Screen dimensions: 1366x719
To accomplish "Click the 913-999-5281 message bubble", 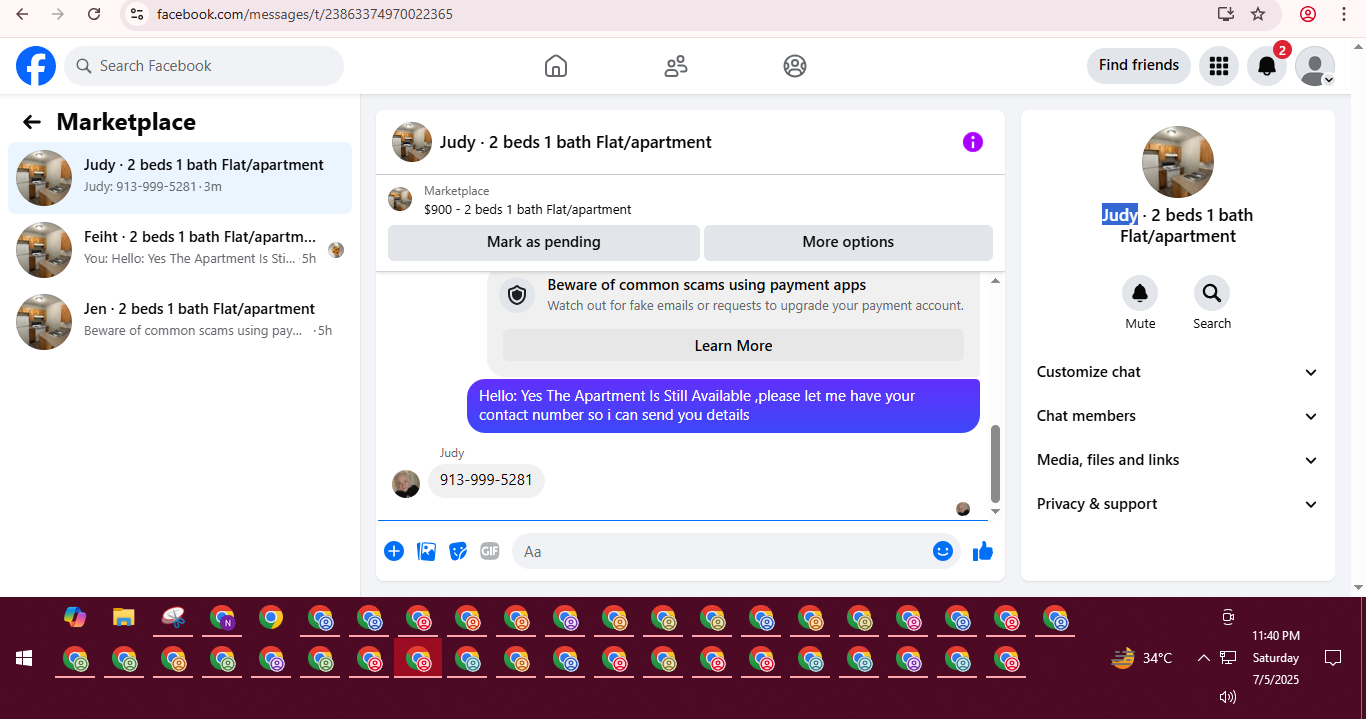I will click(x=486, y=480).
